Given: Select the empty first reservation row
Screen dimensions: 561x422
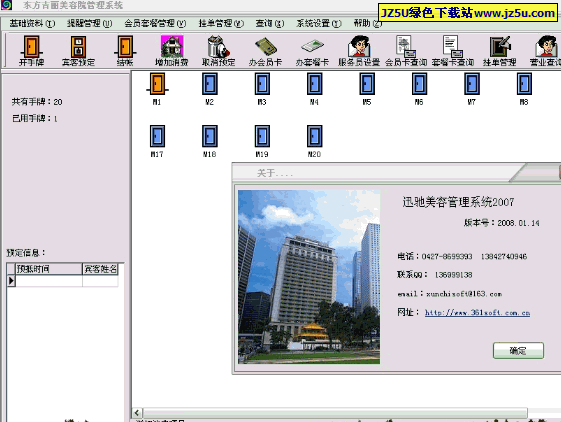Looking at the screenshot, I should (63, 281).
